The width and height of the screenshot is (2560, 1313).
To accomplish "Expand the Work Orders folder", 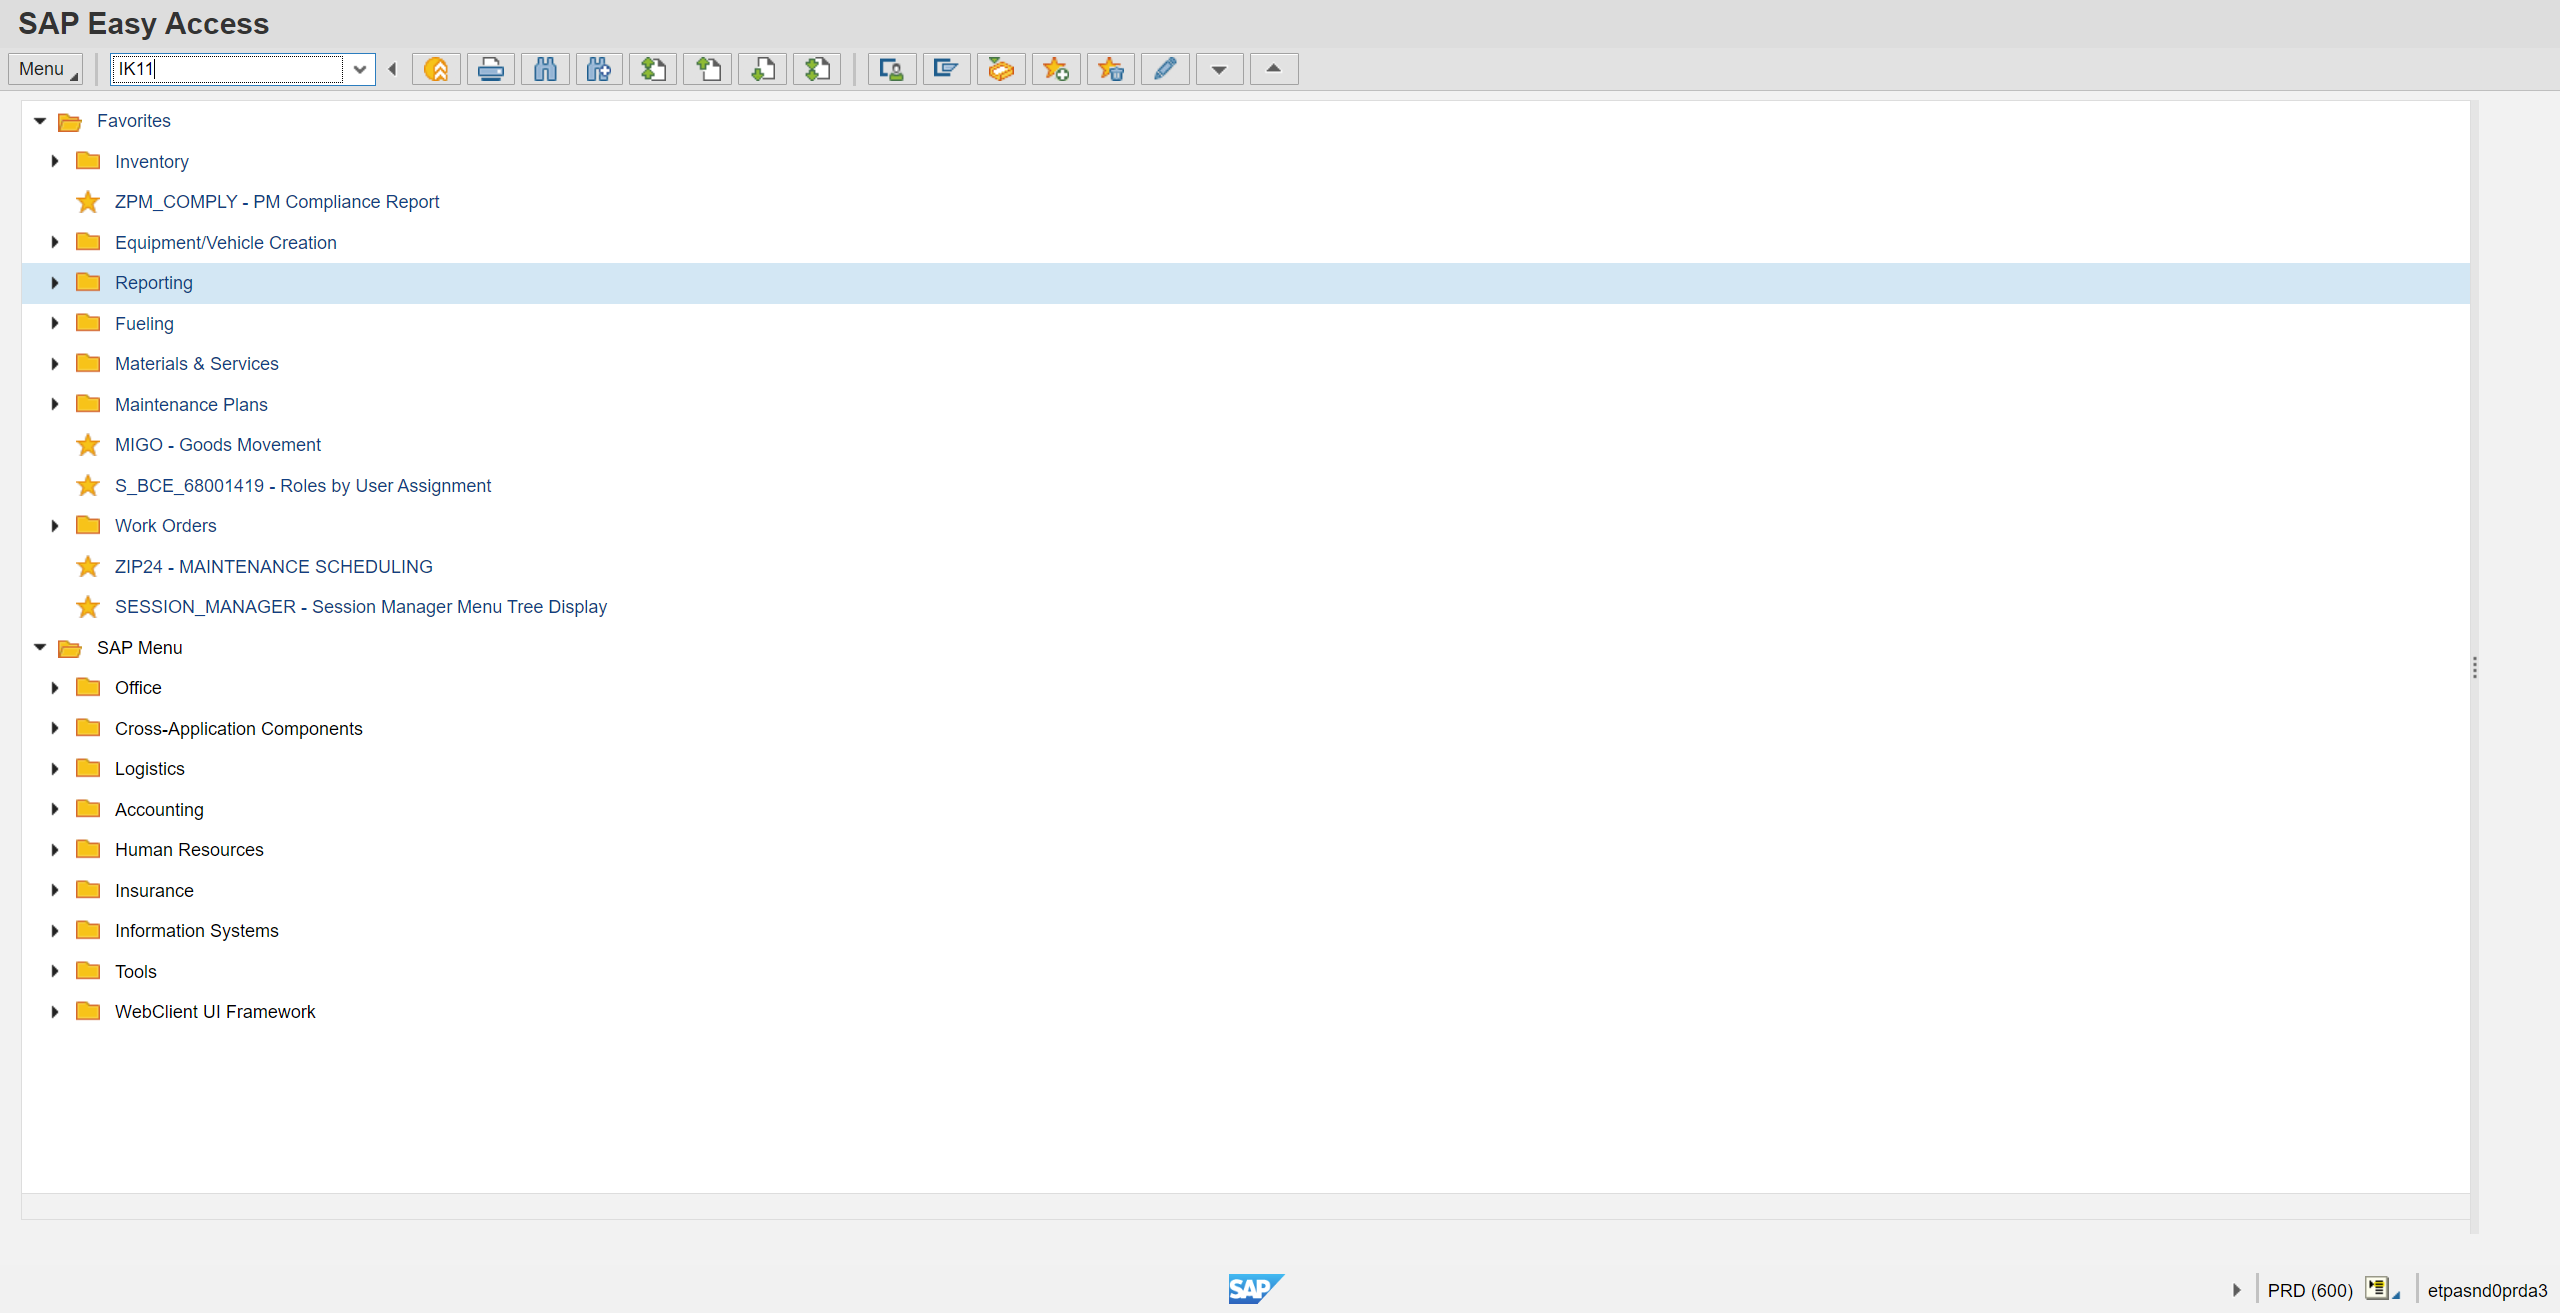I will coord(55,526).
